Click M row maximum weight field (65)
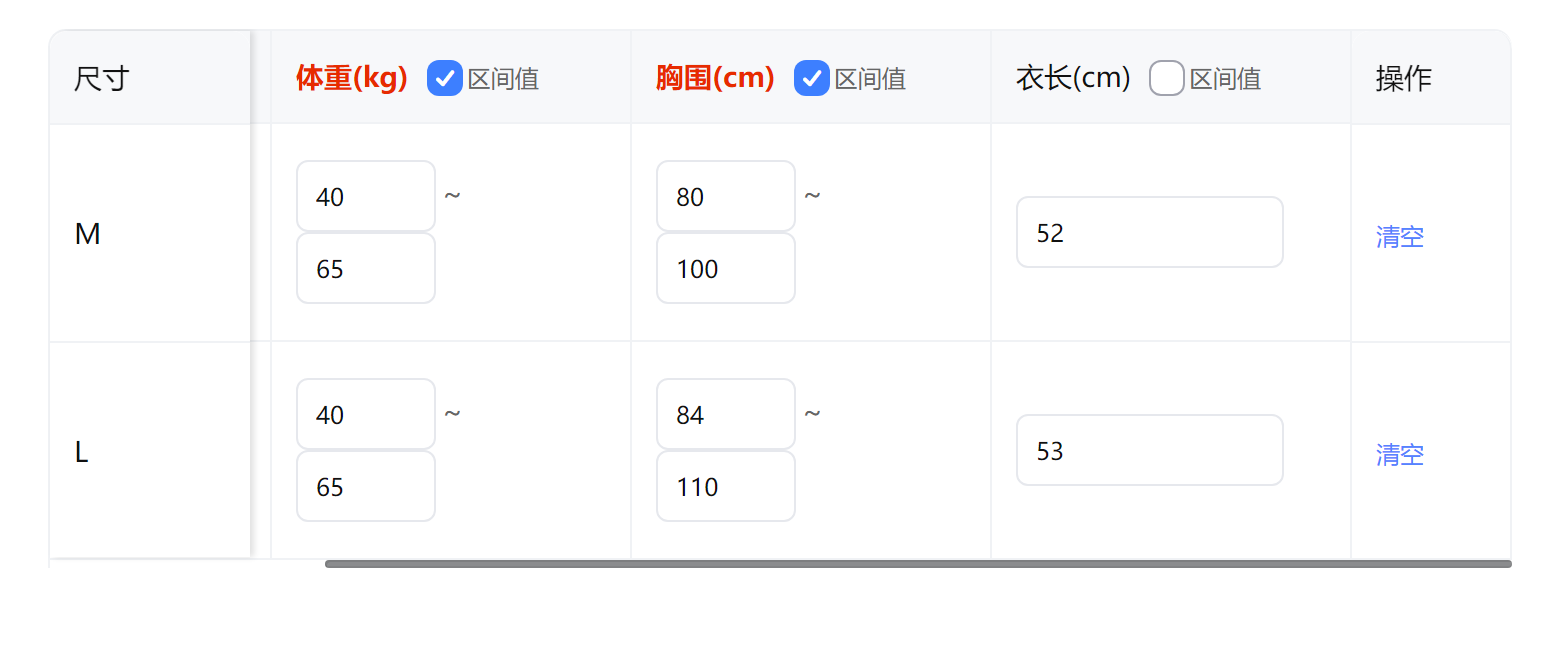This screenshot has height=646, width=1566. coord(366,268)
